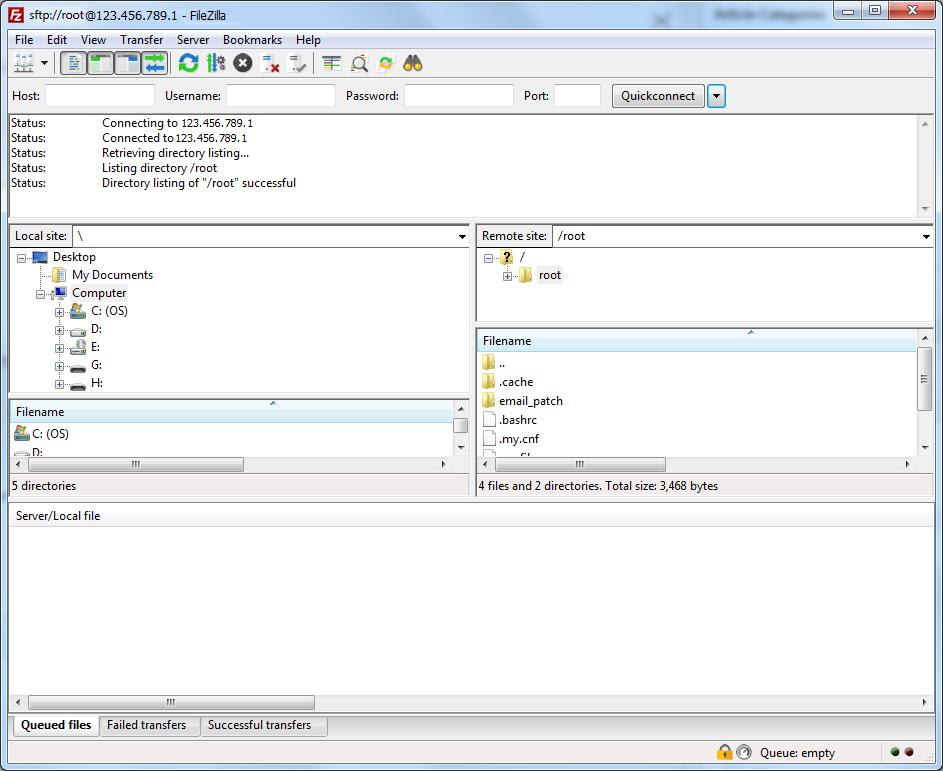Expand the E: drive tree node
This screenshot has width=943, height=771.
(x=59, y=348)
